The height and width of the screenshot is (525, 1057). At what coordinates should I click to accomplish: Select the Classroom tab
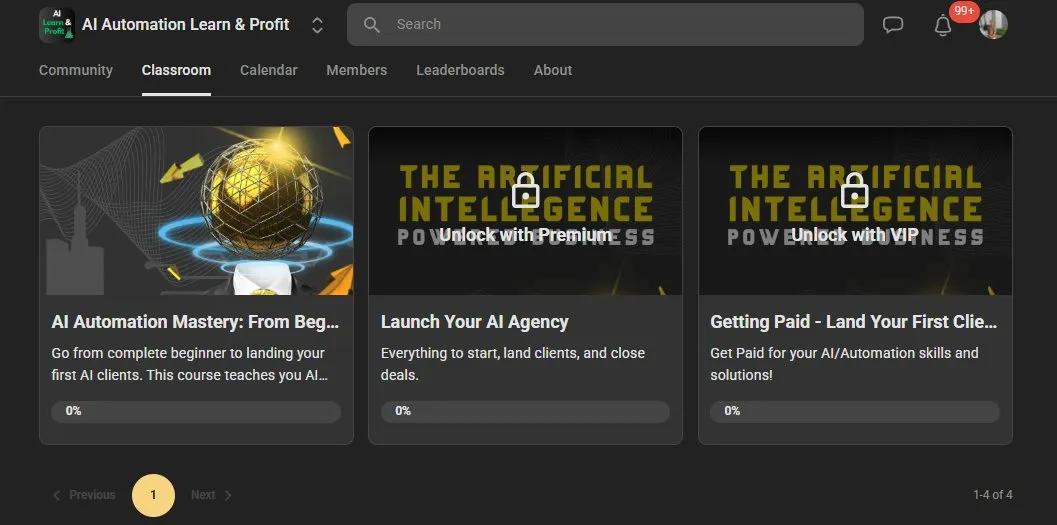point(176,70)
